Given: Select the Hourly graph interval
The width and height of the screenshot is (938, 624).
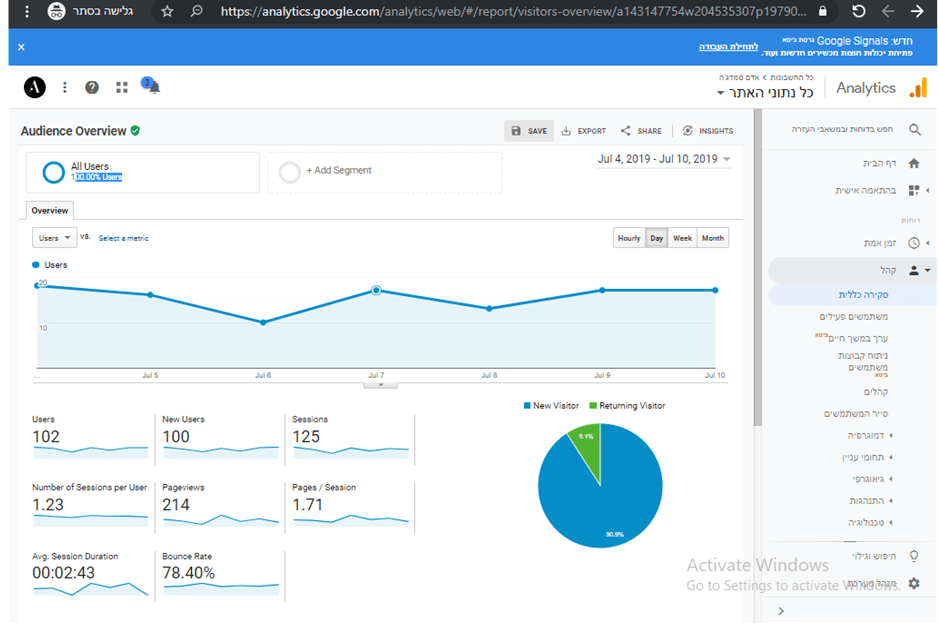Looking at the screenshot, I should click(629, 238).
